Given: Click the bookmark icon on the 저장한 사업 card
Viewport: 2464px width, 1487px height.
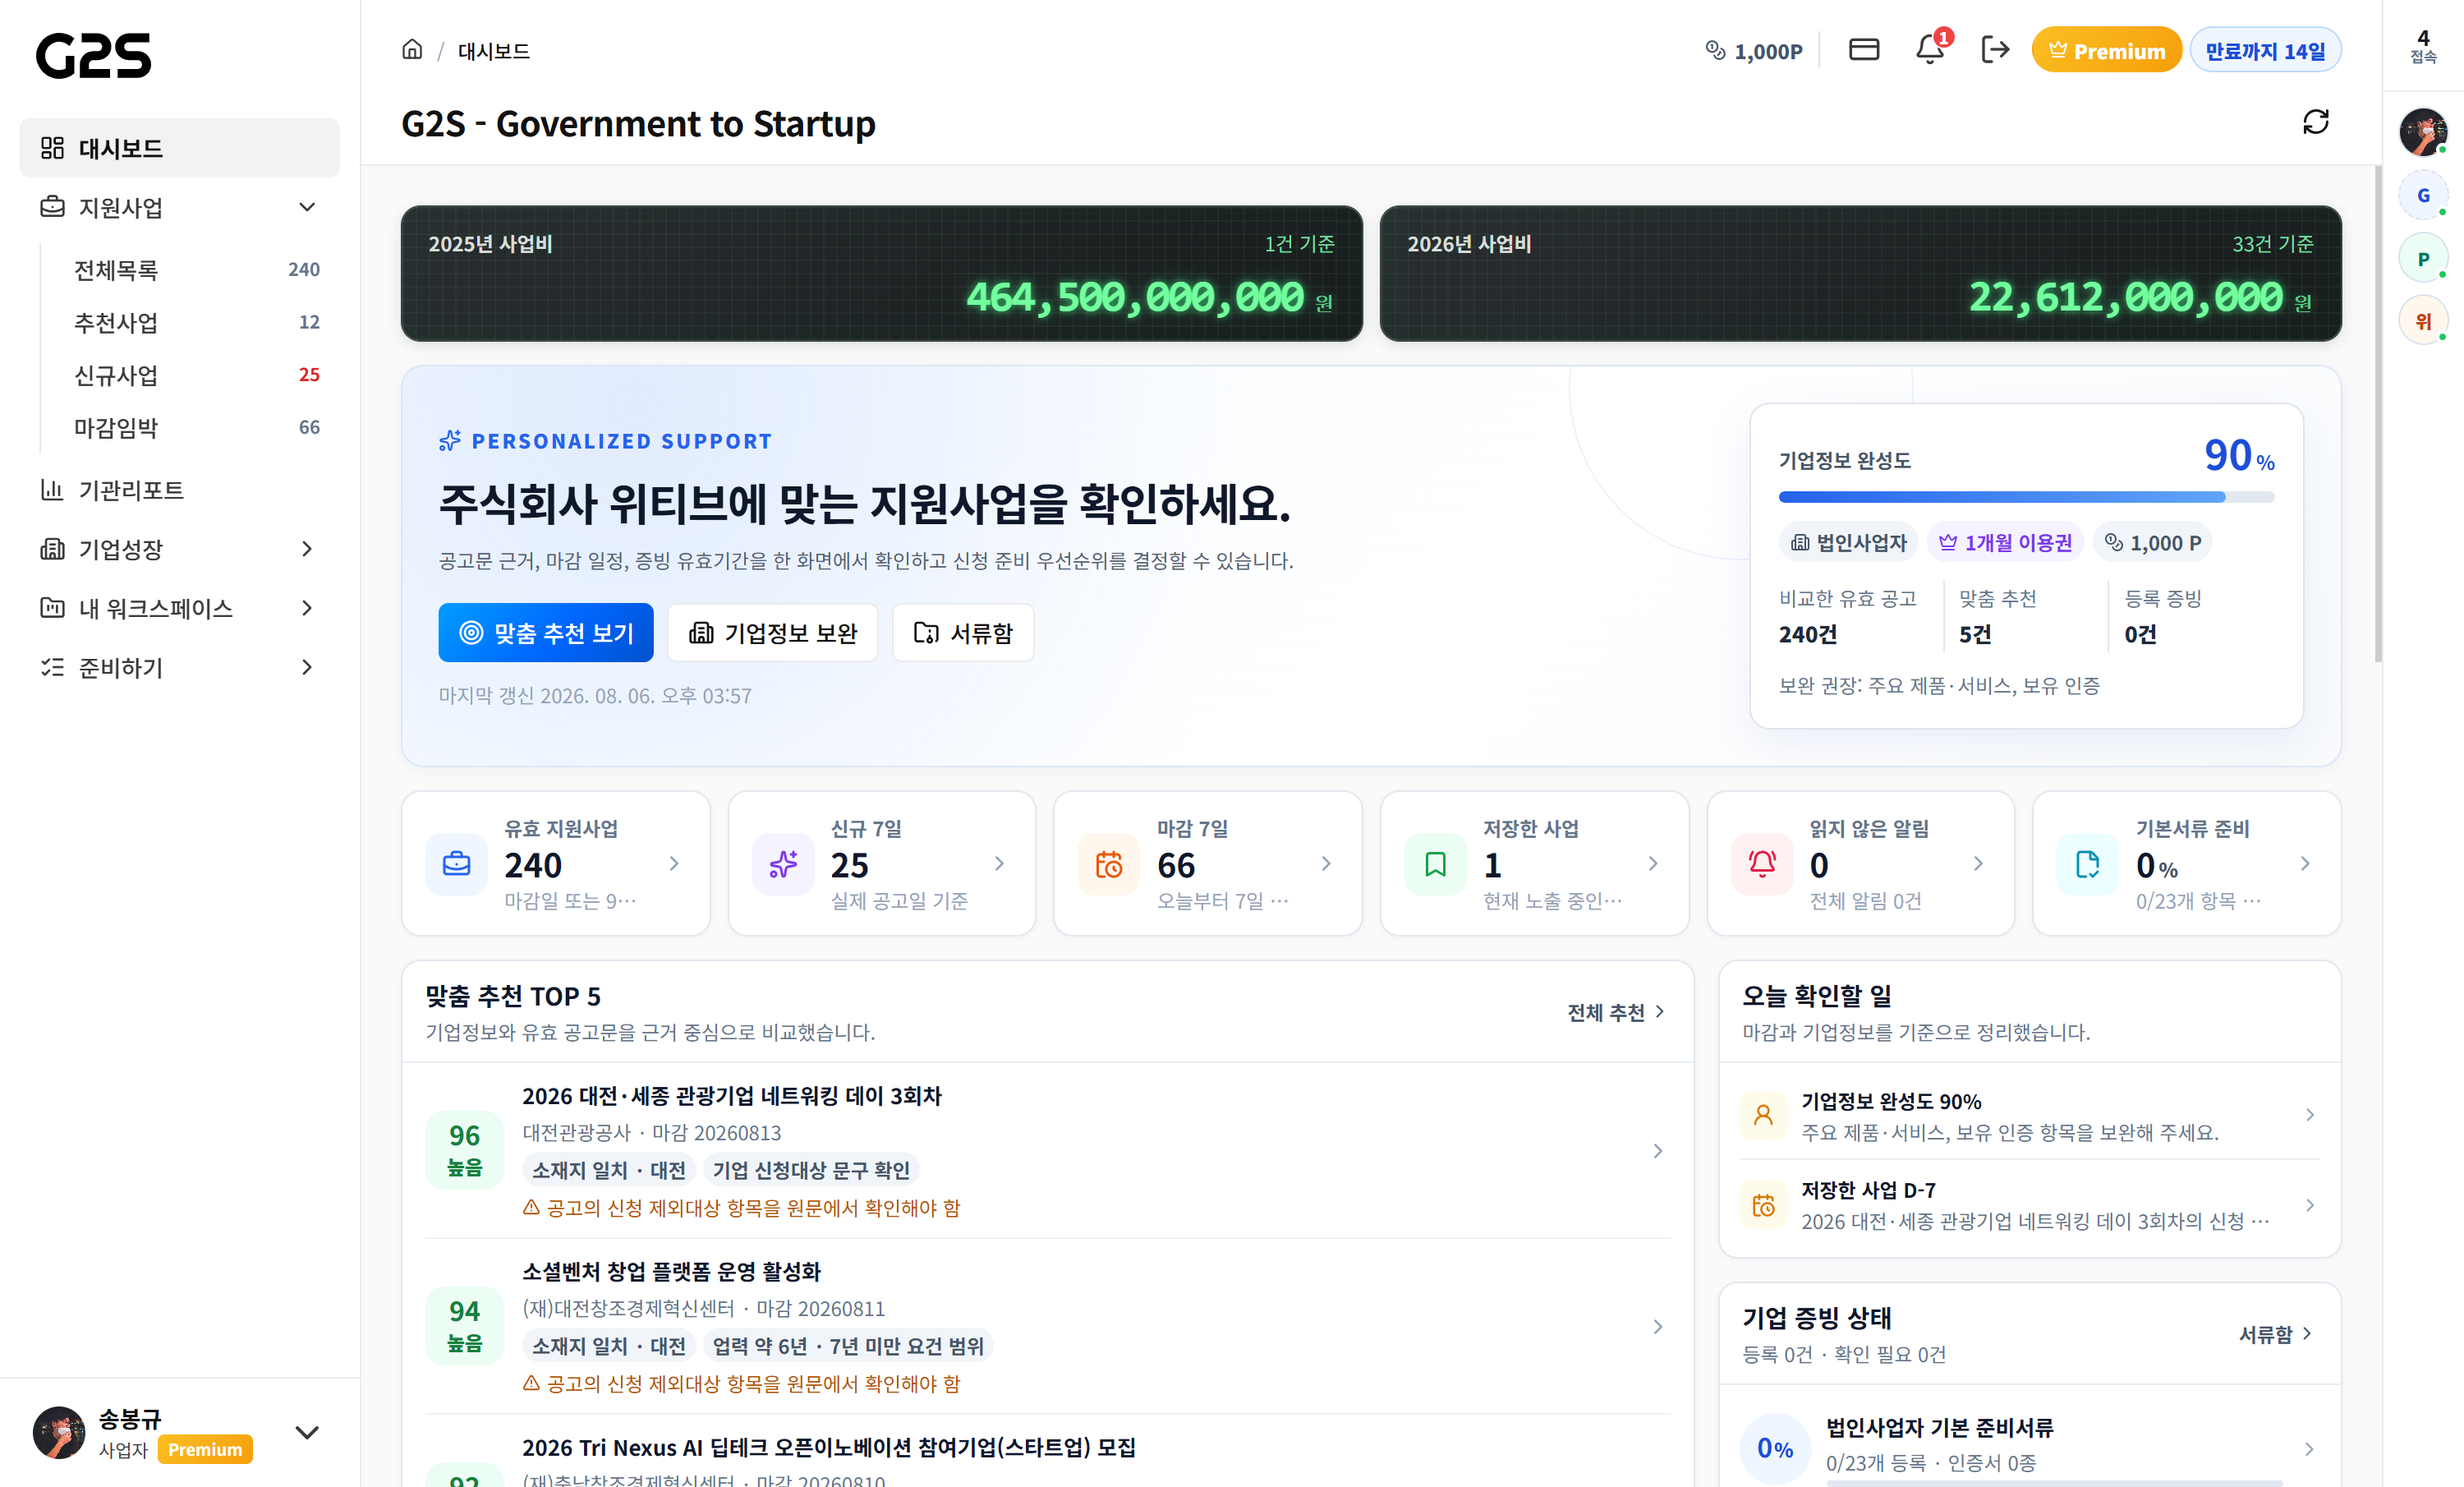Looking at the screenshot, I should (x=1435, y=864).
